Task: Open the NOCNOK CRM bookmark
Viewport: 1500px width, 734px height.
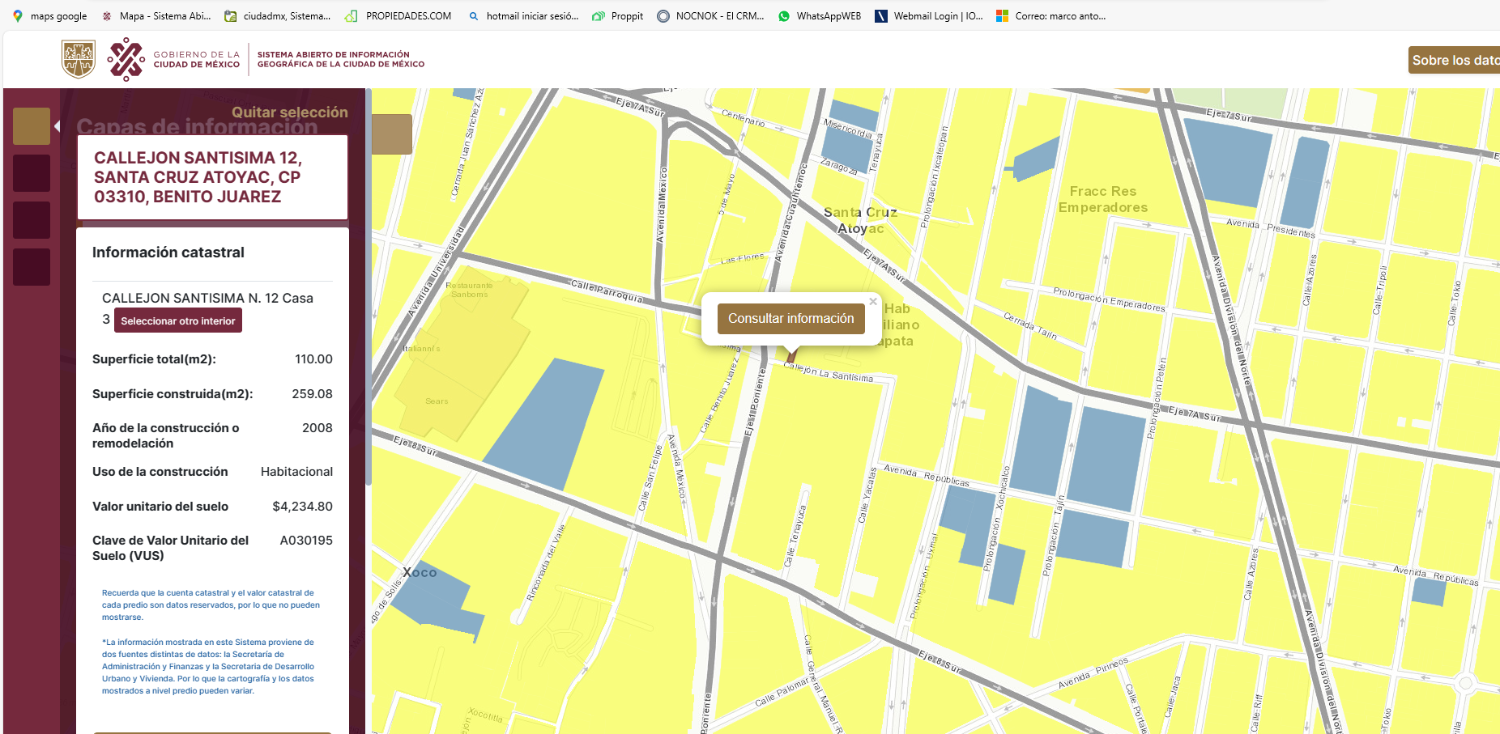Action: pyautogui.click(x=711, y=16)
